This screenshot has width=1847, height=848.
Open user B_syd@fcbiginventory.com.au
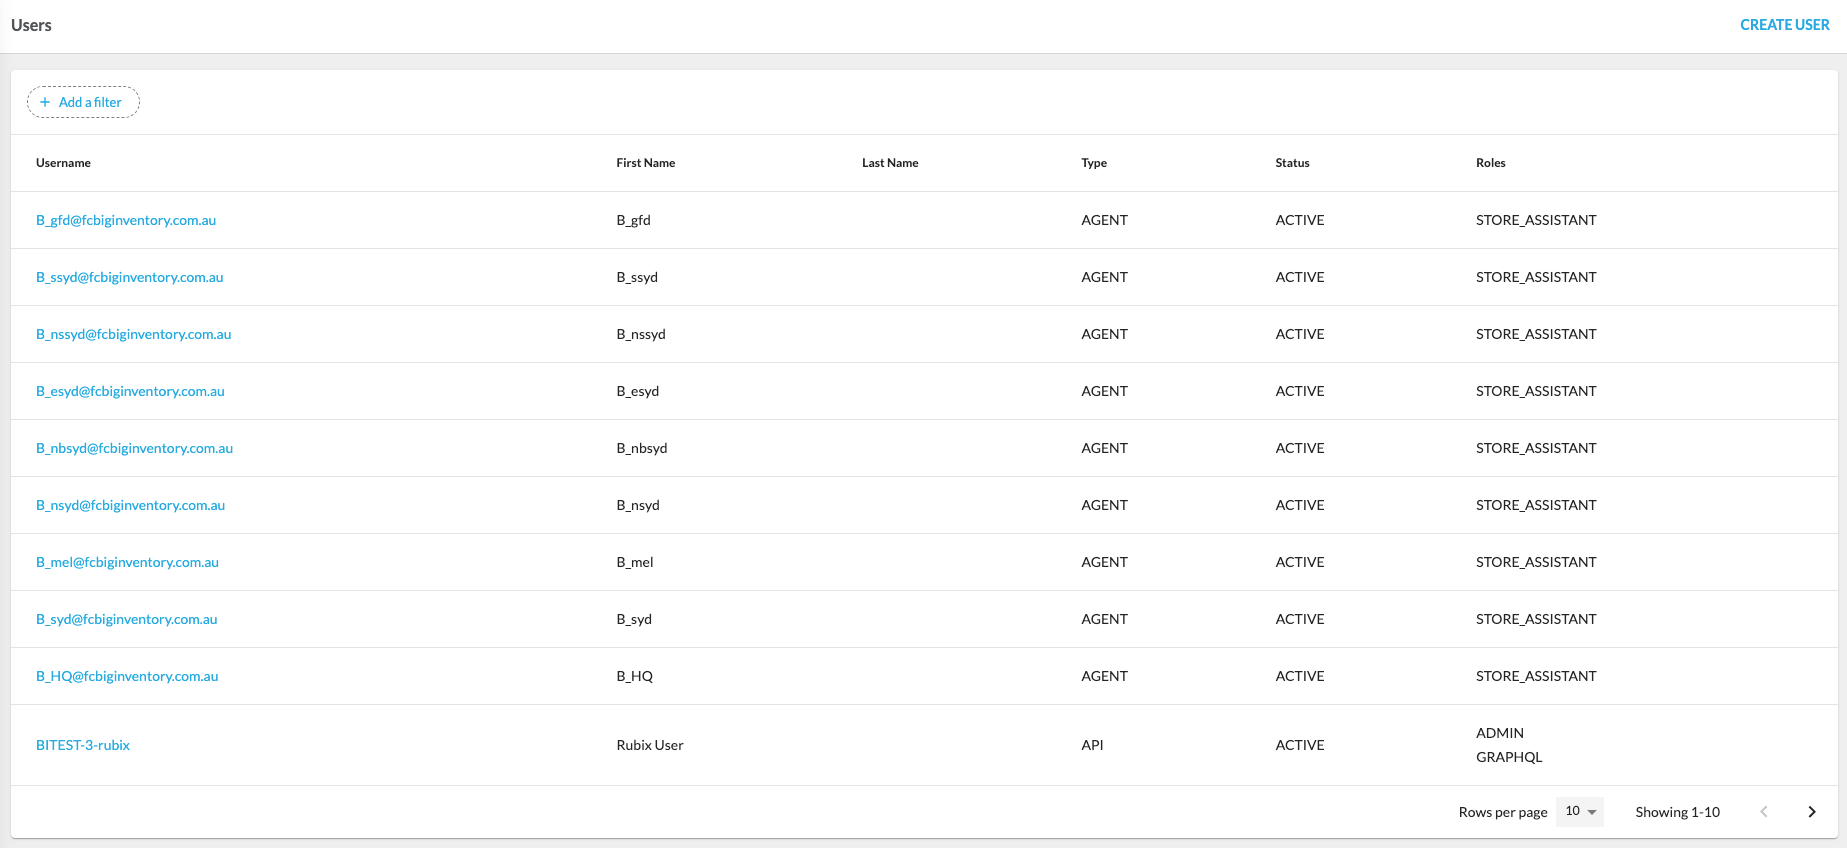tap(127, 619)
